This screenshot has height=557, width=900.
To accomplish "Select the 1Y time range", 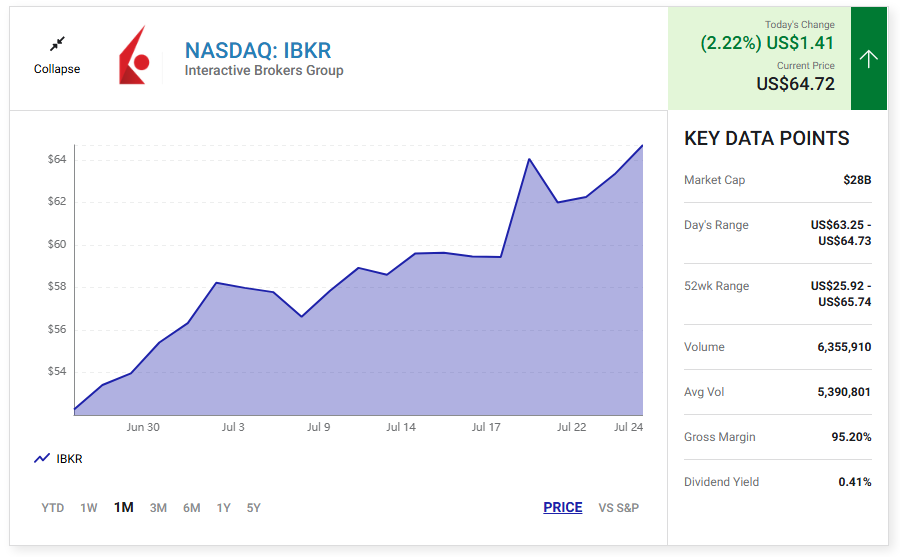I will pos(223,508).
